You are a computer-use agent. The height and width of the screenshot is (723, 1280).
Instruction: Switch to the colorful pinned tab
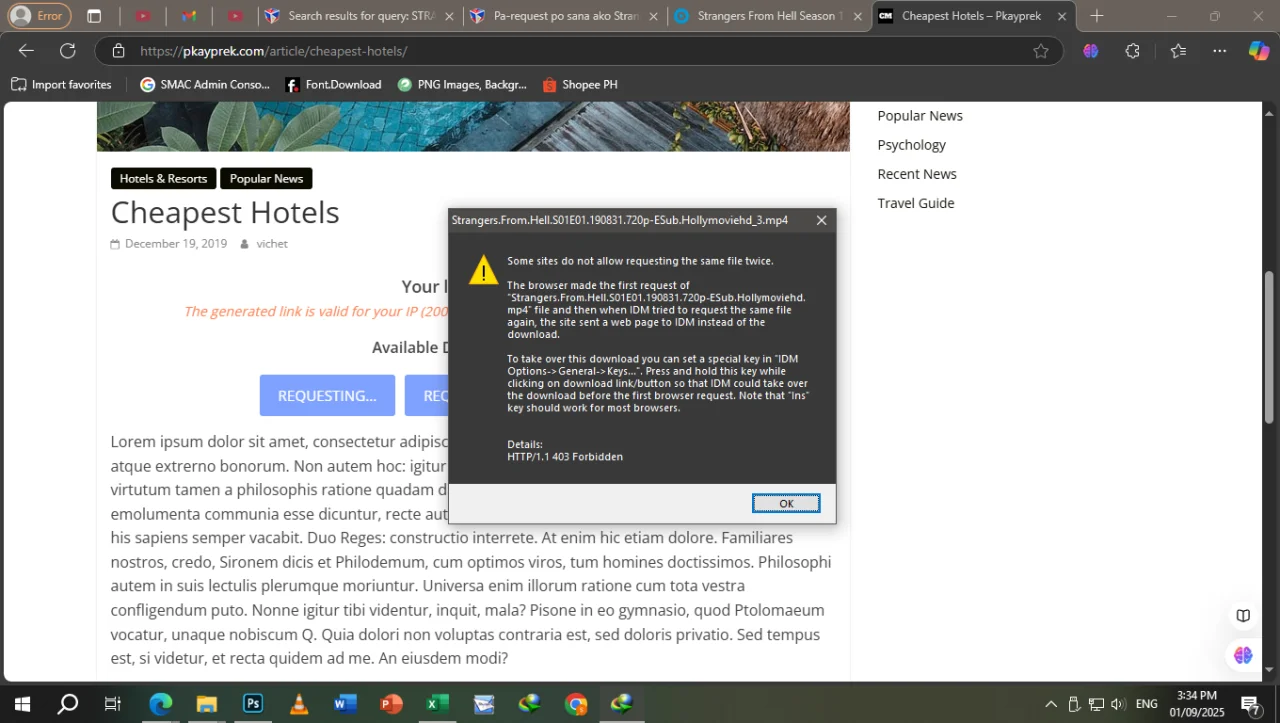click(189, 16)
